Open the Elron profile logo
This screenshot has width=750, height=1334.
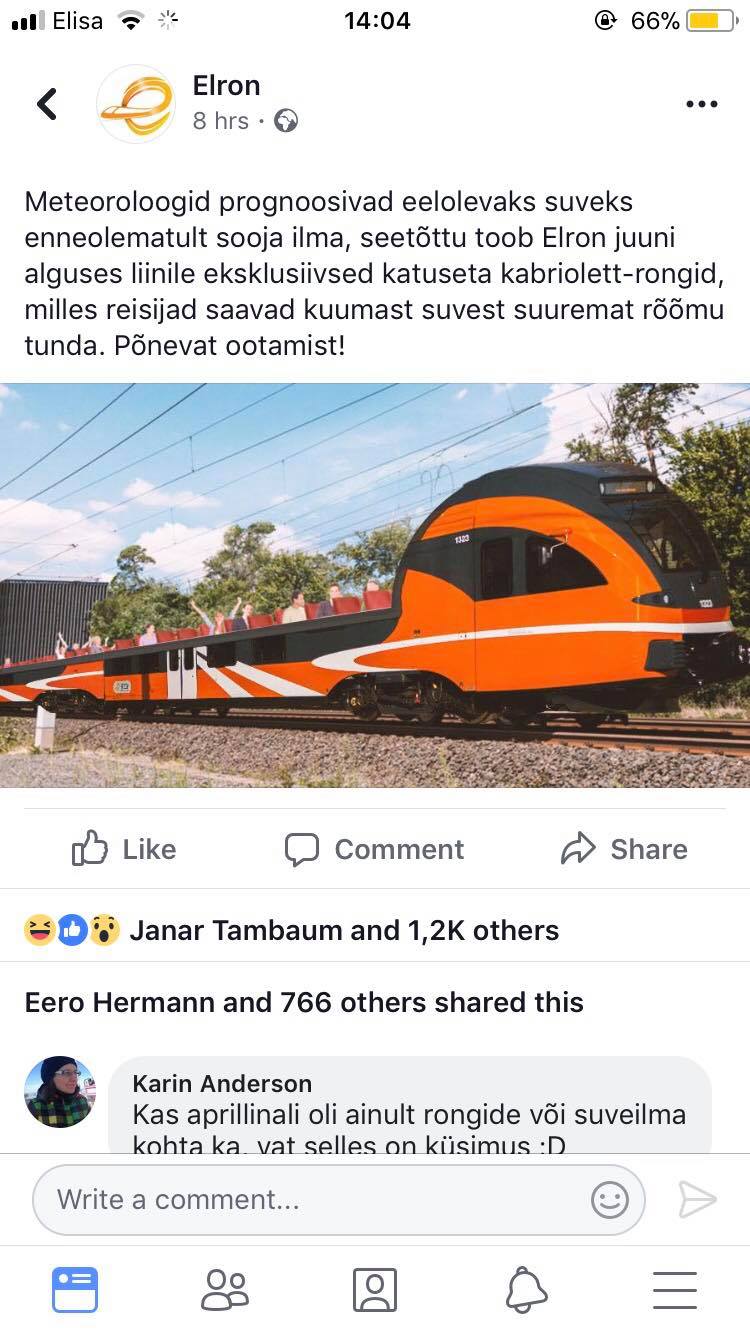(x=136, y=104)
